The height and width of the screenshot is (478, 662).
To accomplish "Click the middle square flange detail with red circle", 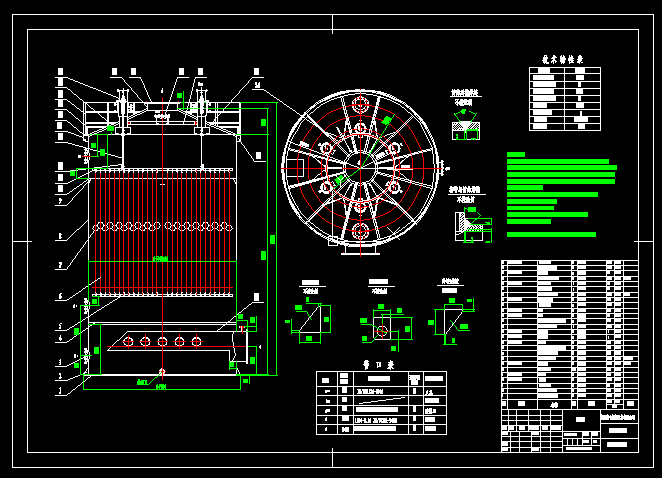I will pos(381,325).
